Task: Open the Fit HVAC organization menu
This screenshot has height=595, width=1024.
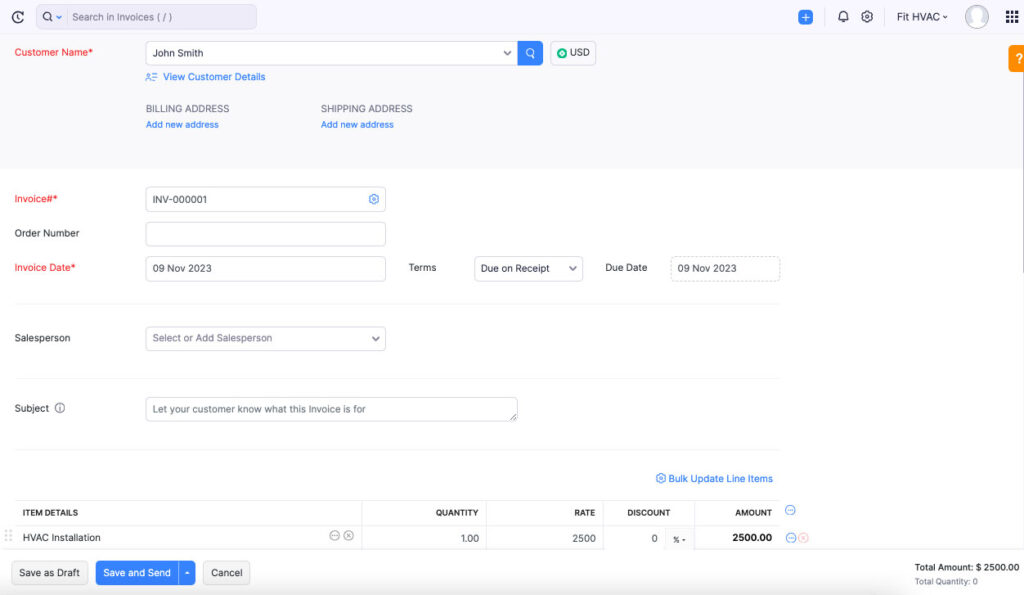Action: click(921, 16)
